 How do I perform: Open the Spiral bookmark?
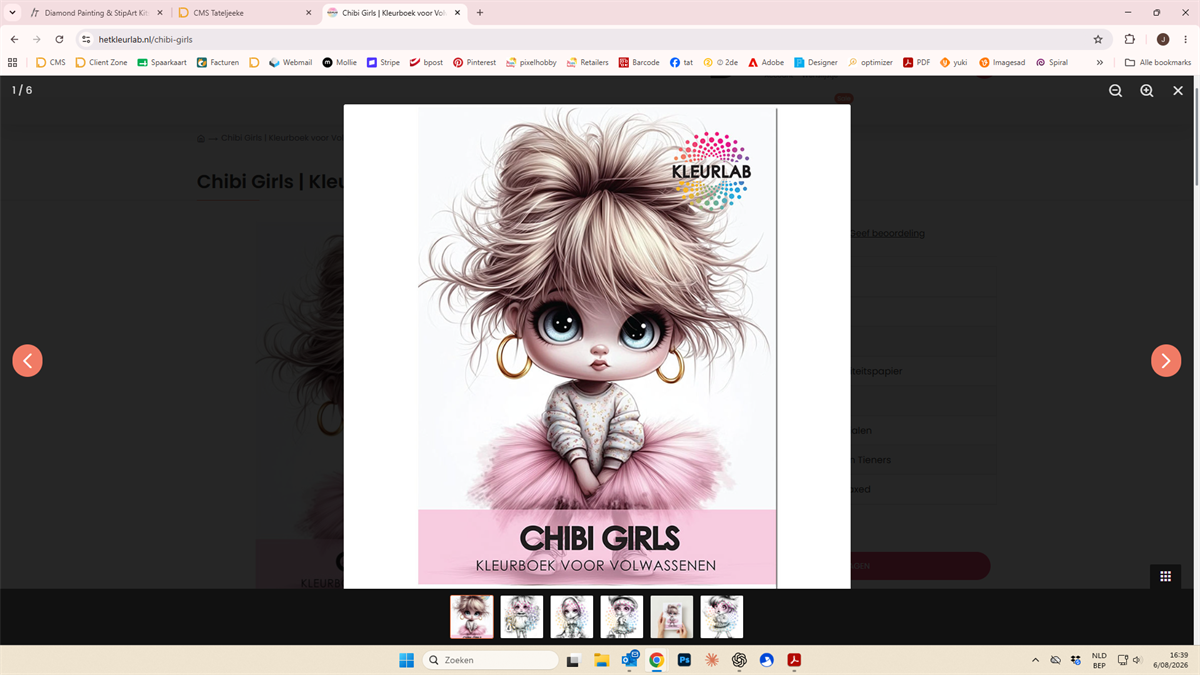[1051, 62]
